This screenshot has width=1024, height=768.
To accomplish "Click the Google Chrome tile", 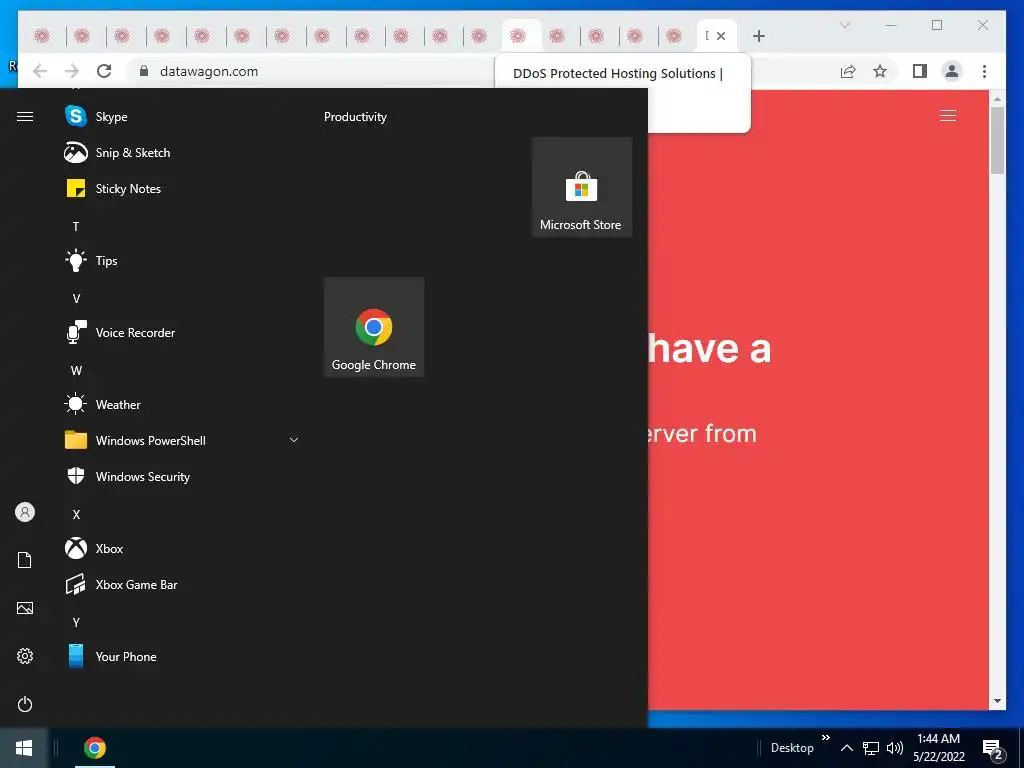I will [374, 327].
